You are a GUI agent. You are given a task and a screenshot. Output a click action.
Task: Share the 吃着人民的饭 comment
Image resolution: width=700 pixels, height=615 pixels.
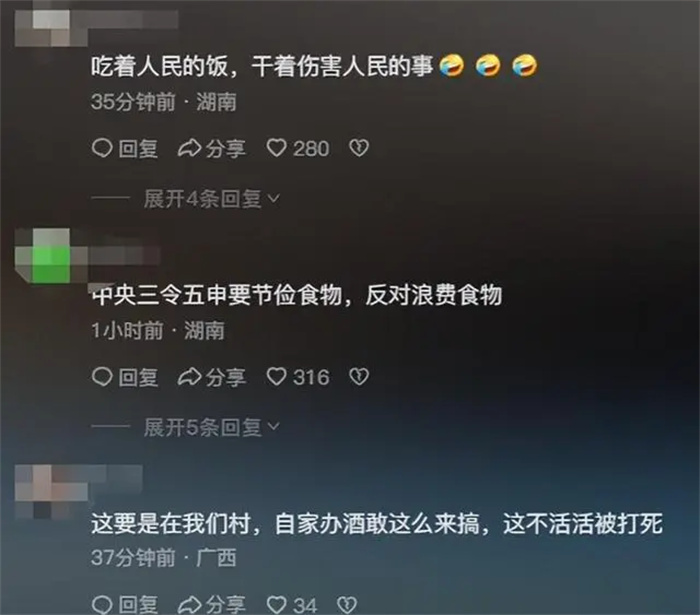pos(212,148)
